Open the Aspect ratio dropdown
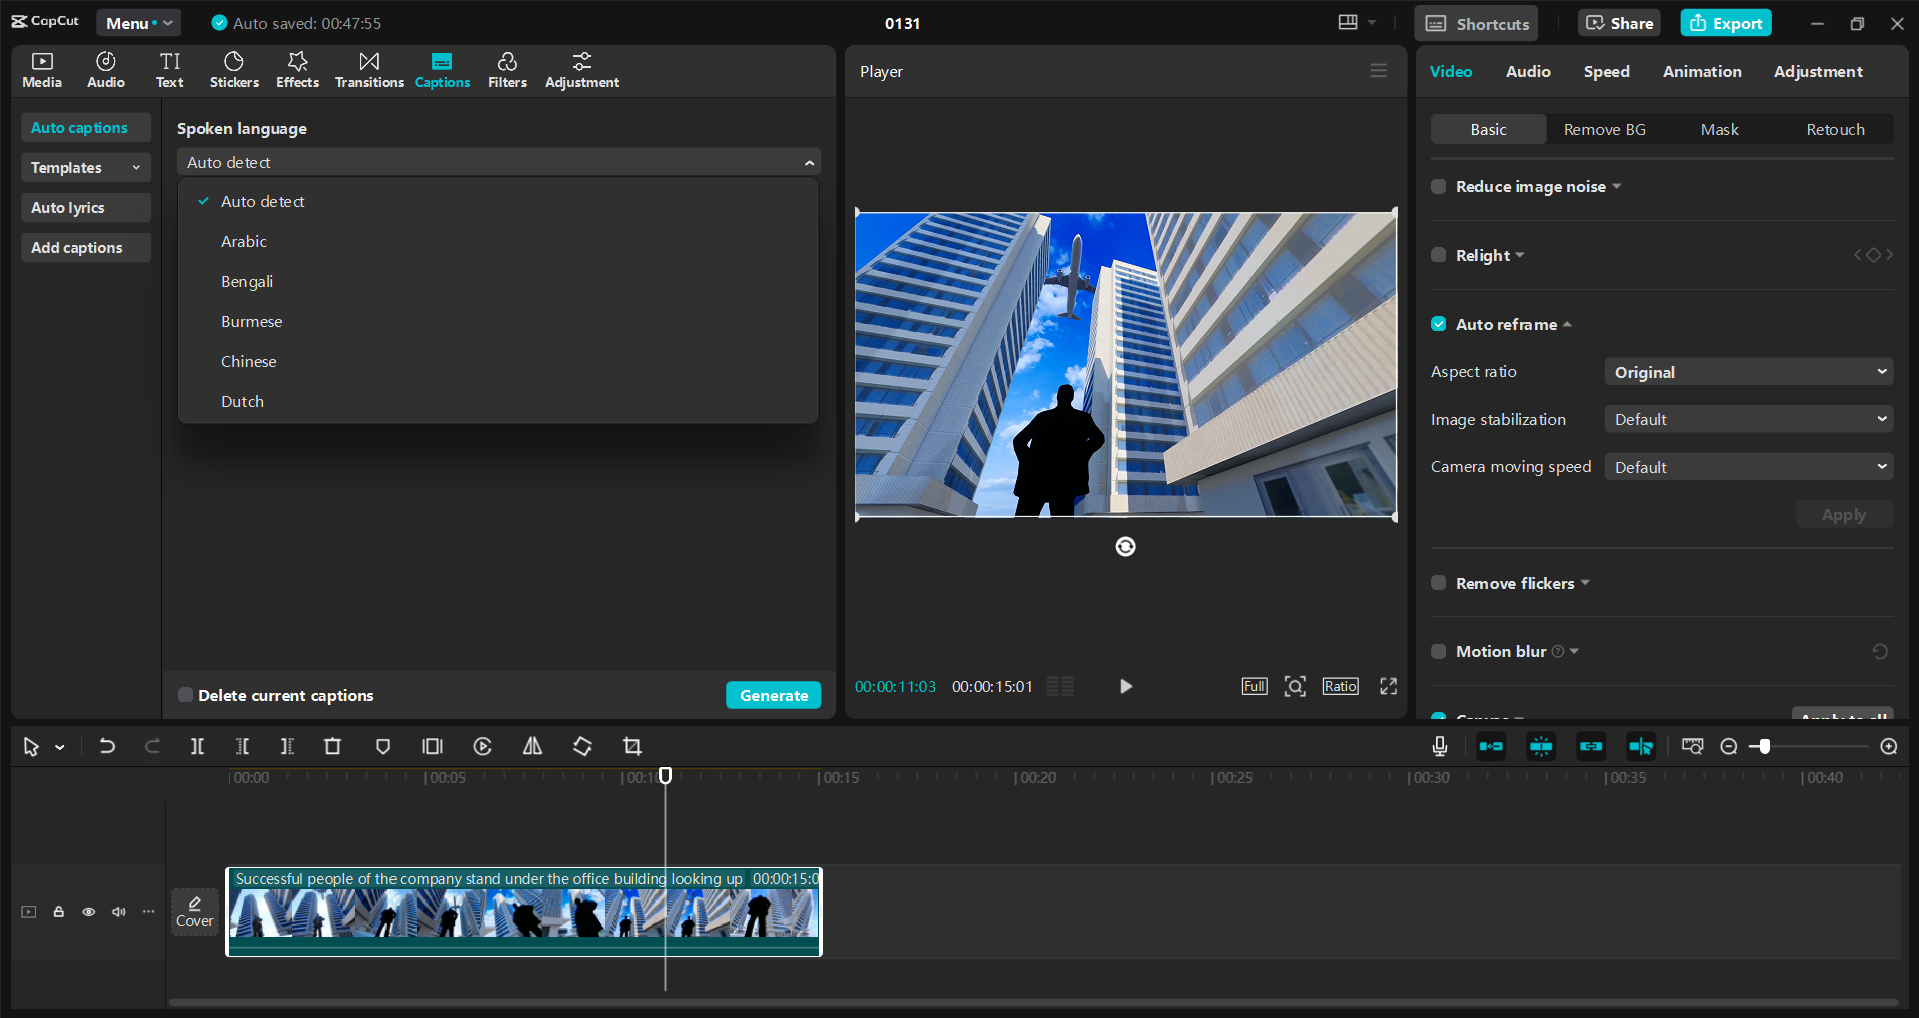The image size is (1919, 1018). click(x=1748, y=372)
